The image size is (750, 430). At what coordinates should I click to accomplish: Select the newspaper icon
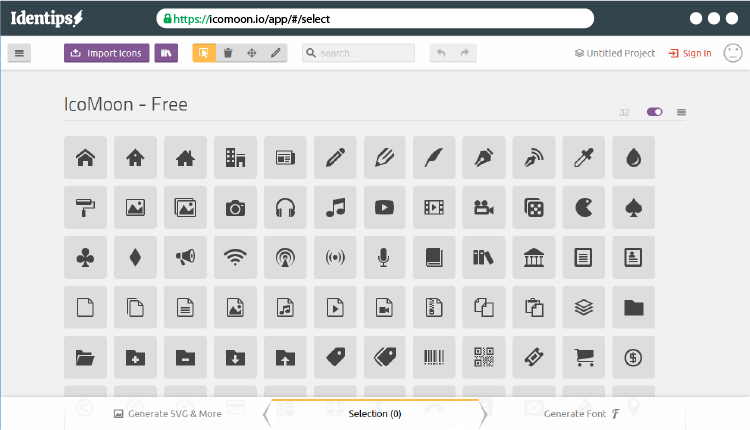click(285, 157)
